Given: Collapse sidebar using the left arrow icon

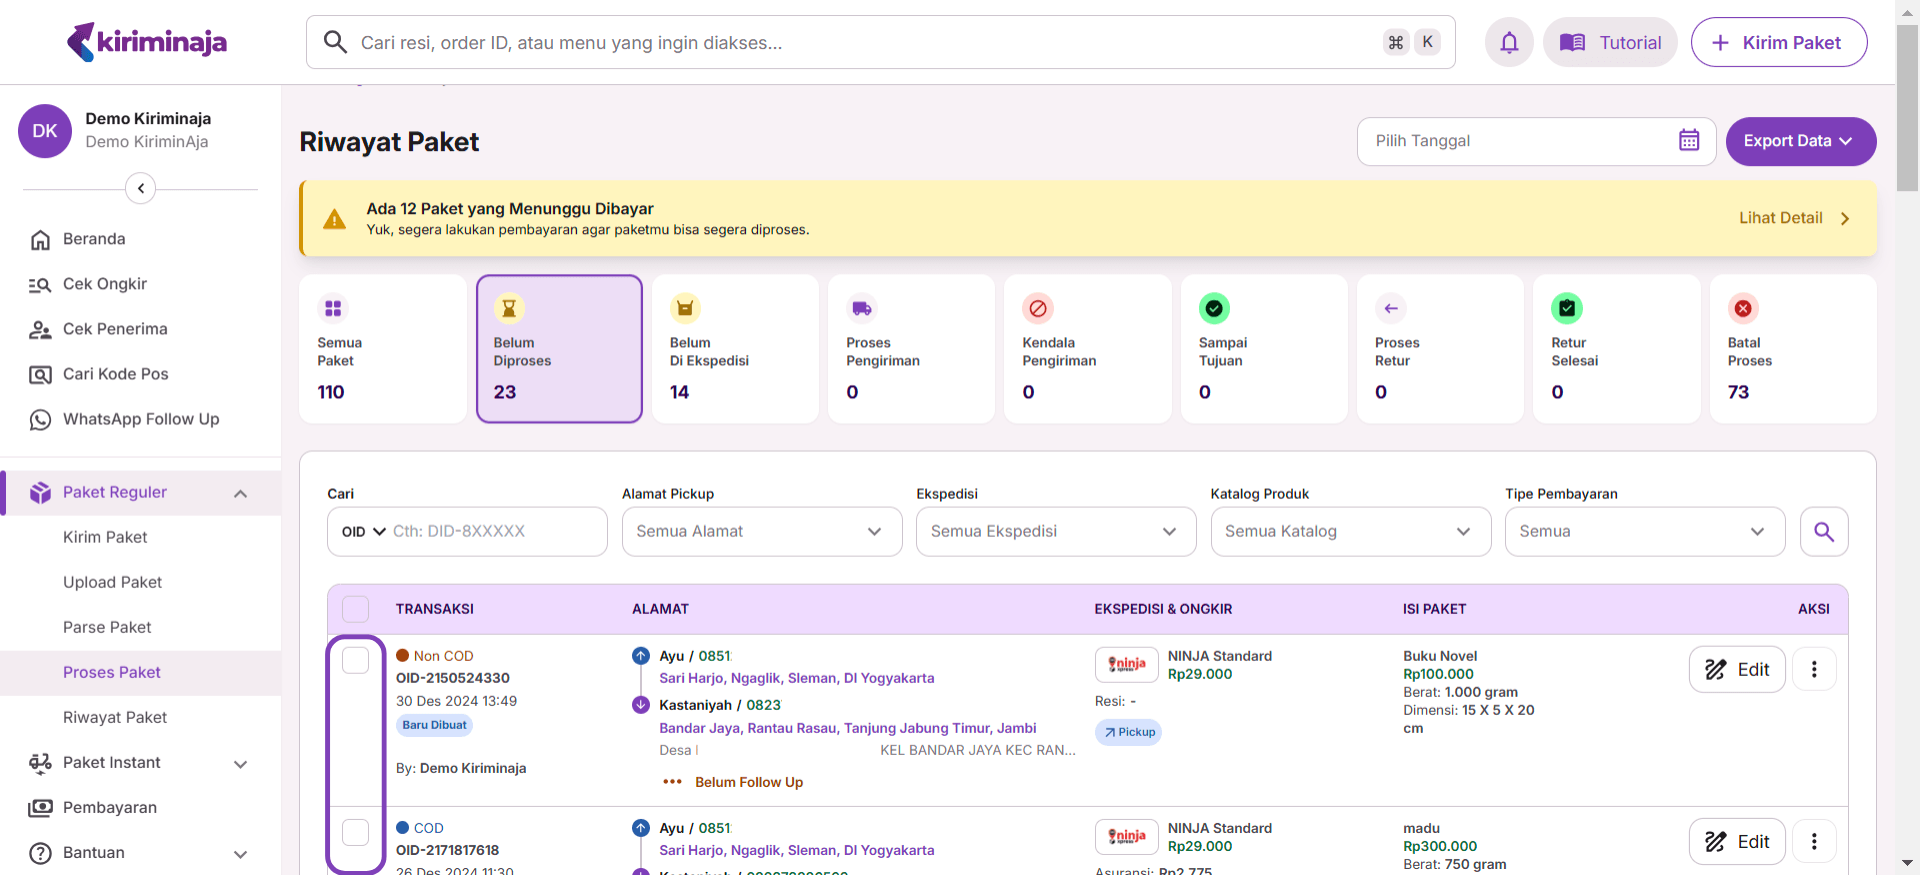Looking at the screenshot, I should click(x=141, y=188).
